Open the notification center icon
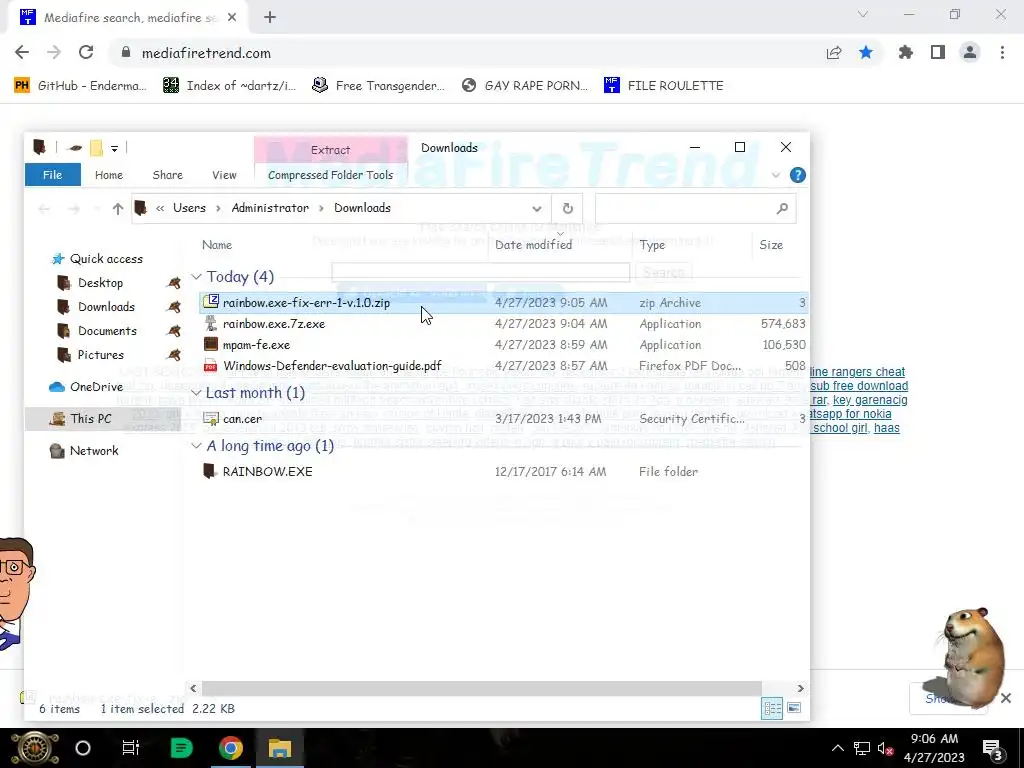Viewport: 1024px width, 768px height. 992,748
